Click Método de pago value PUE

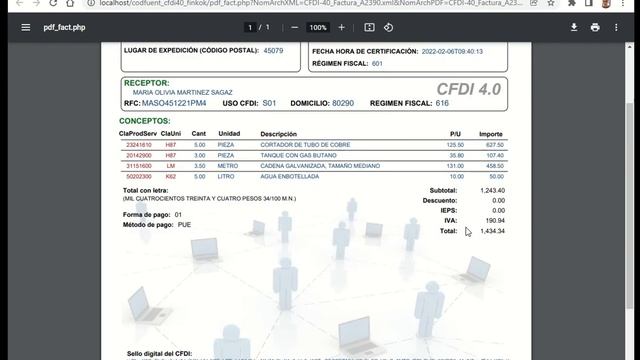pos(184,225)
